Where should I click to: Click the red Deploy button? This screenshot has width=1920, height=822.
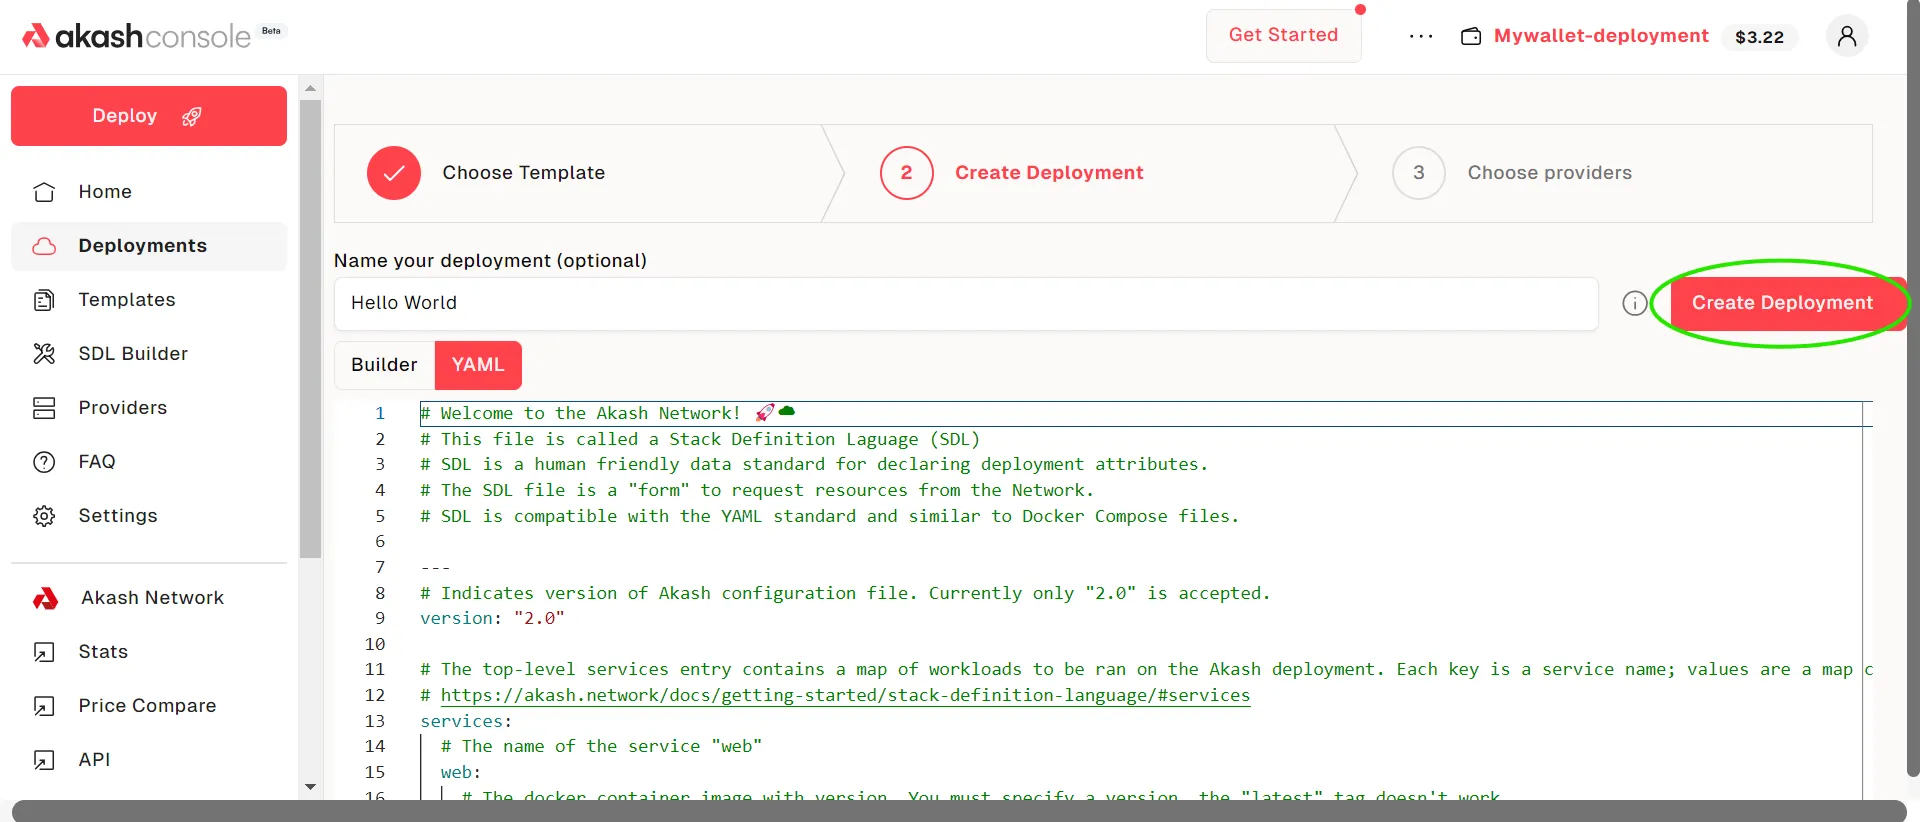click(x=149, y=116)
